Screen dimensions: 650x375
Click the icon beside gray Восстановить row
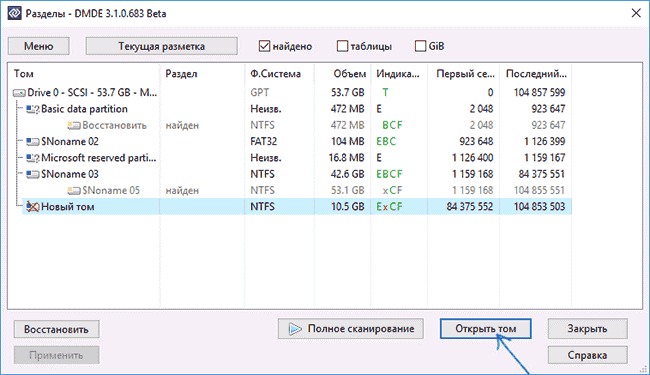coord(74,126)
